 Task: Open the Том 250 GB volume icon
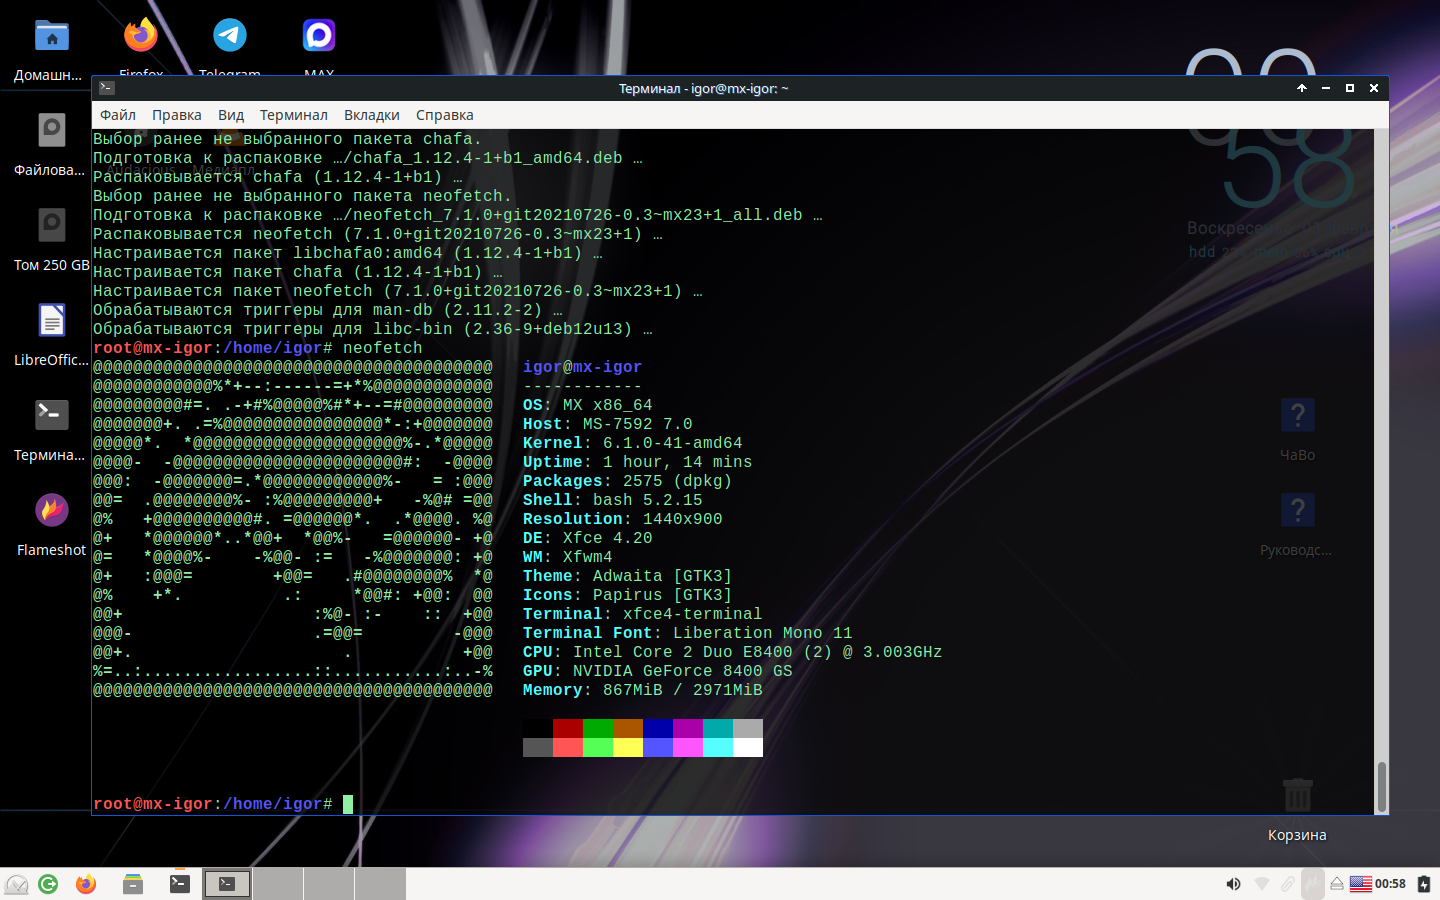[x=51, y=227]
